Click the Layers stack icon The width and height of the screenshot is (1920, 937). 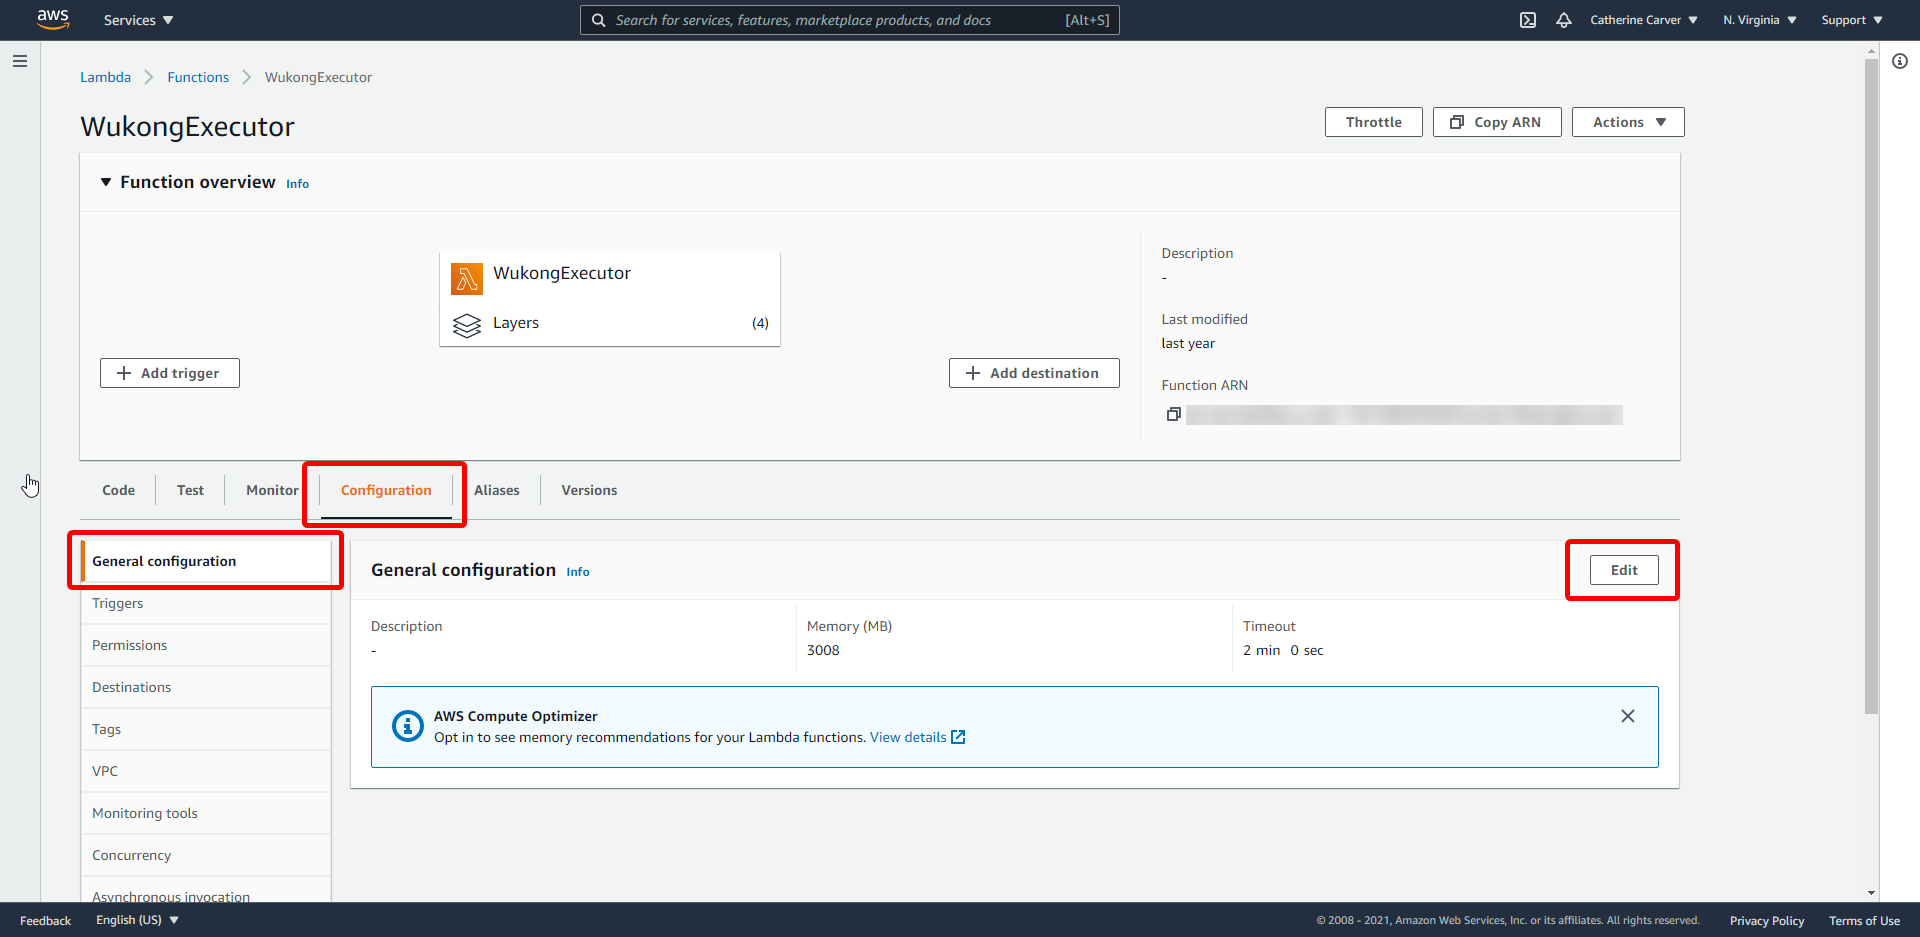click(467, 326)
